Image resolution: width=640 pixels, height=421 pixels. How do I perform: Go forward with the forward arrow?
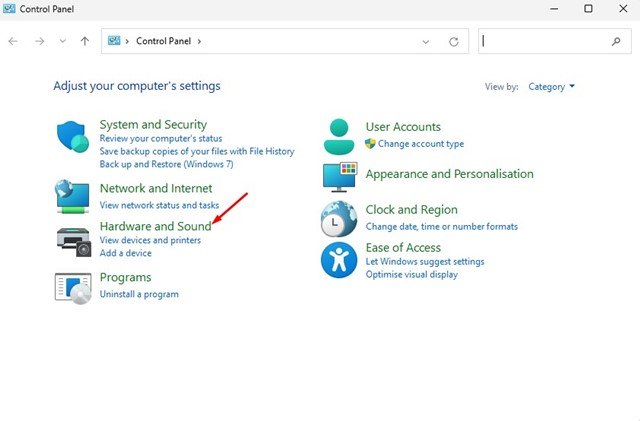point(40,41)
